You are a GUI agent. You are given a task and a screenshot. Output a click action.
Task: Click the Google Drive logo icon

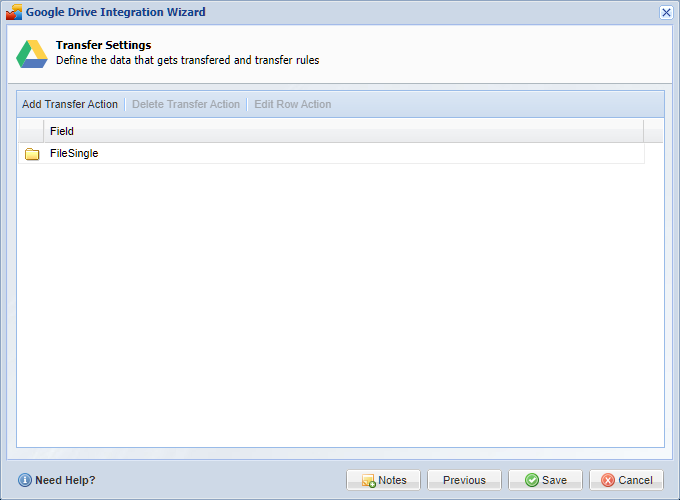[31, 54]
